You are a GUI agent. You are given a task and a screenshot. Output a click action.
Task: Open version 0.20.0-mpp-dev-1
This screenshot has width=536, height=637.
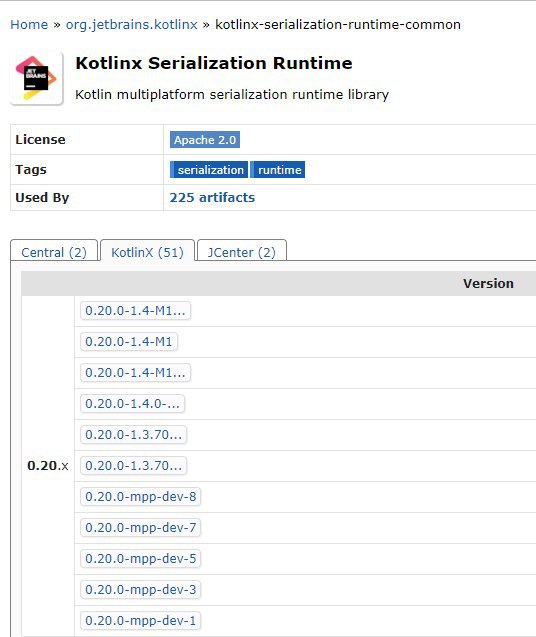click(141, 621)
